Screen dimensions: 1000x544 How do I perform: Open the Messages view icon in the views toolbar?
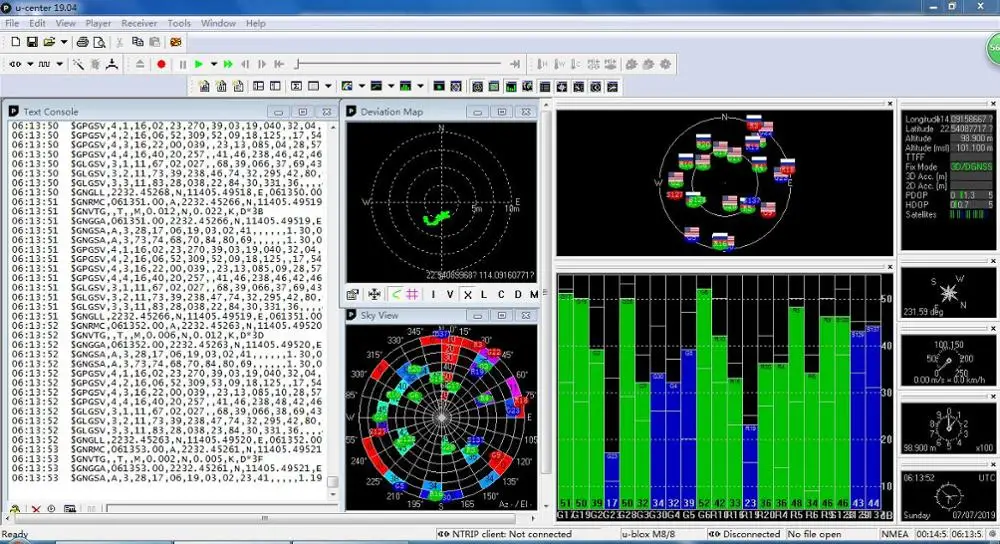pyautogui.click(x=258, y=86)
